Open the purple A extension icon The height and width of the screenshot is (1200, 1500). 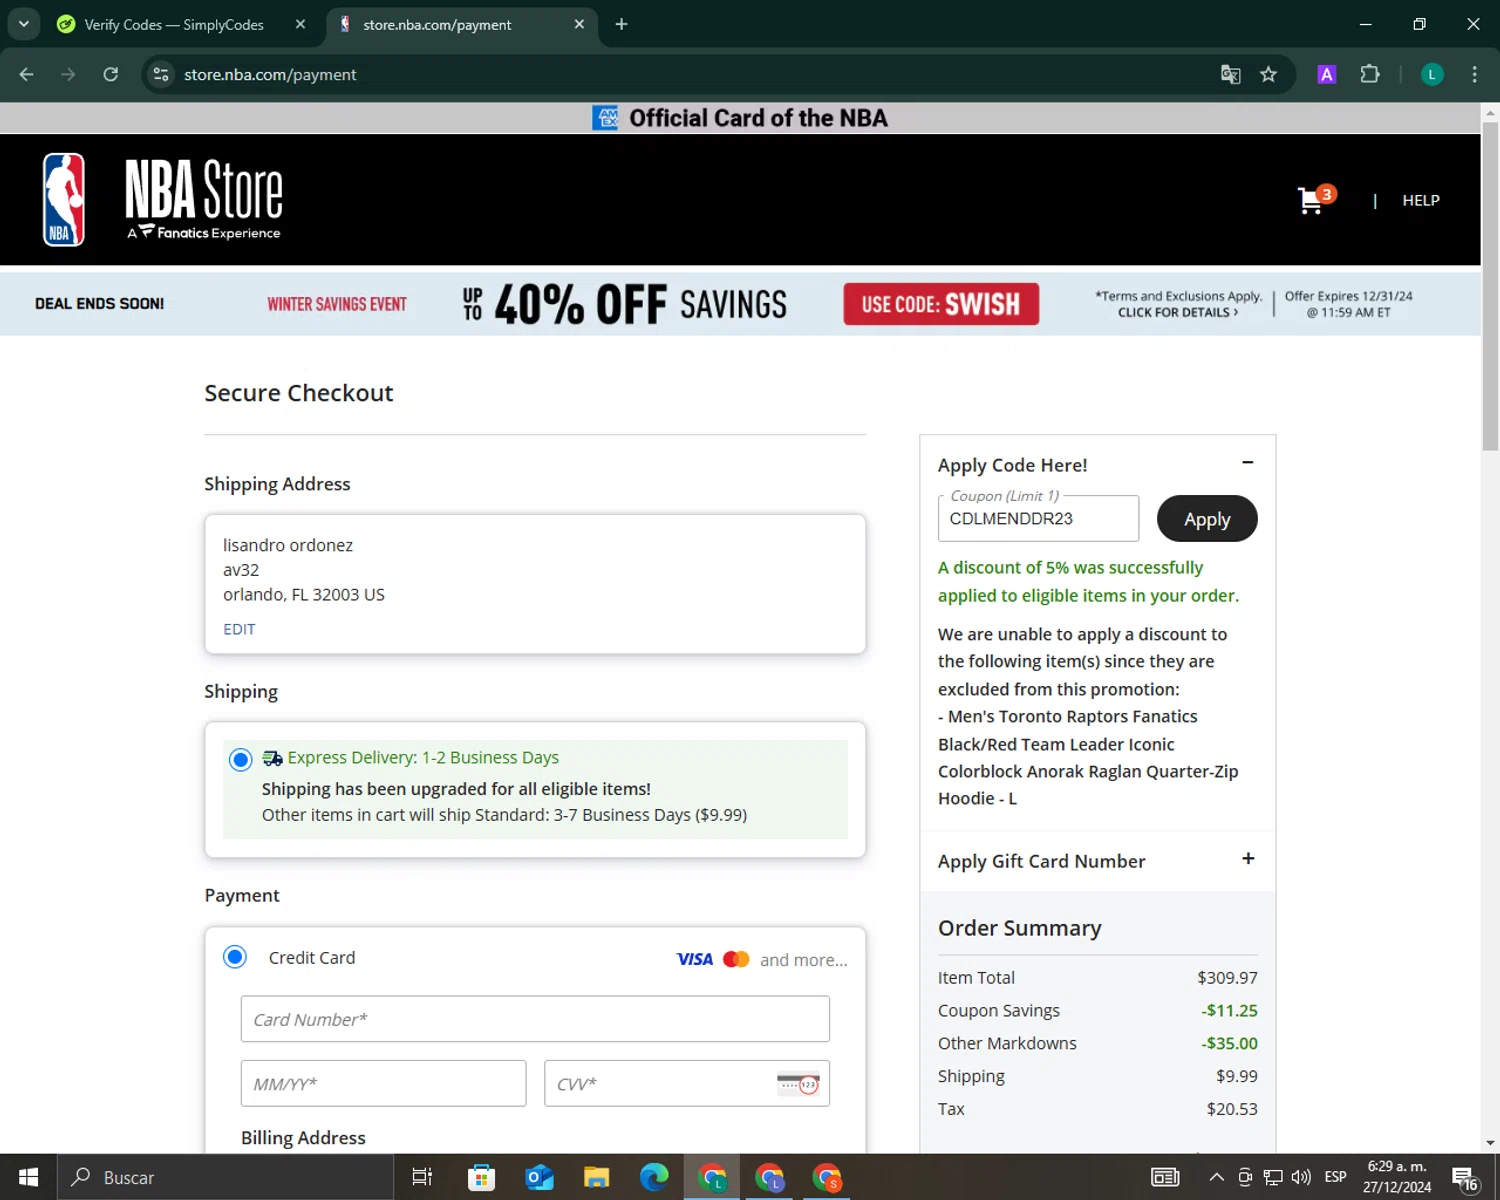tap(1327, 74)
